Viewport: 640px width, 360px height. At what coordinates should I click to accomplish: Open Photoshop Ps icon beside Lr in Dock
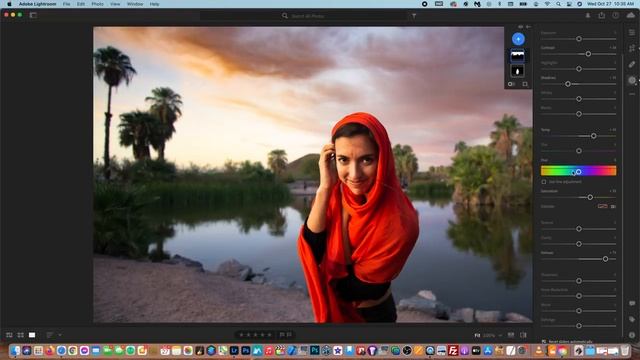coord(246,350)
